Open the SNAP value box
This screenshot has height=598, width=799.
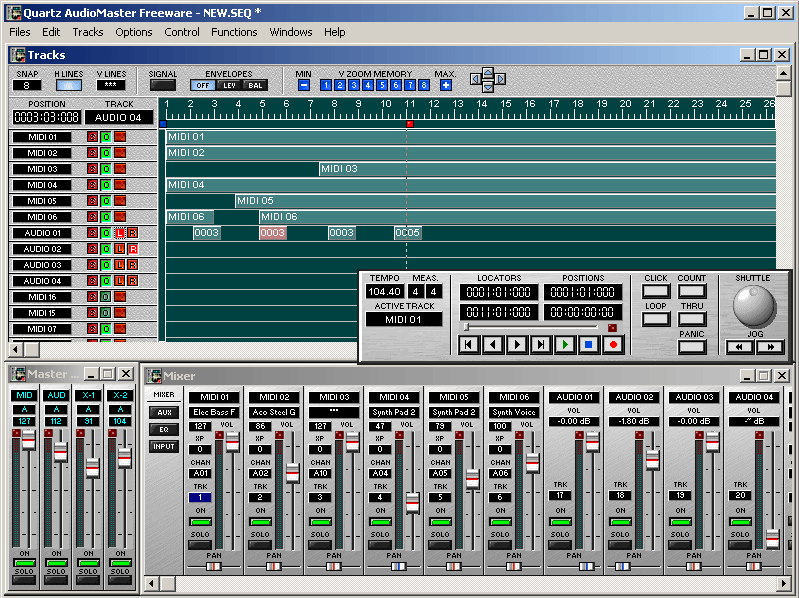[26, 85]
